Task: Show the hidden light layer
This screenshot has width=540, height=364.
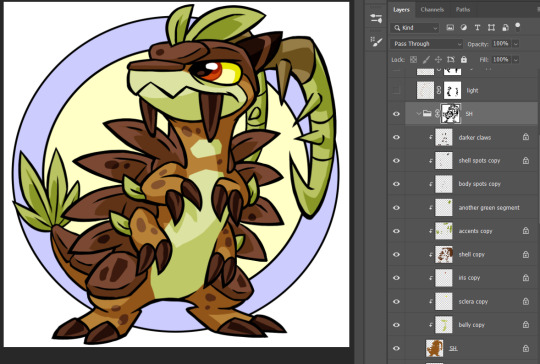Action: click(396, 91)
